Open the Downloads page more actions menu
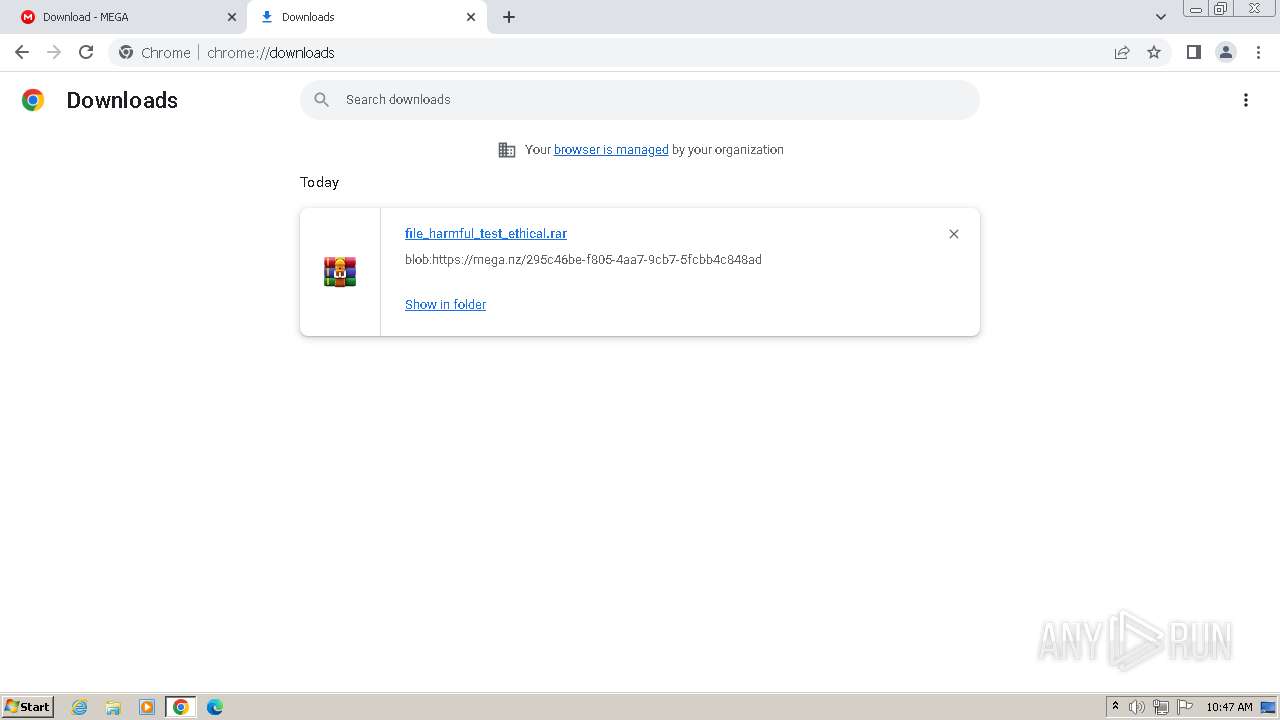This screenshot has height=720, width=1280. click(1246, 100)
